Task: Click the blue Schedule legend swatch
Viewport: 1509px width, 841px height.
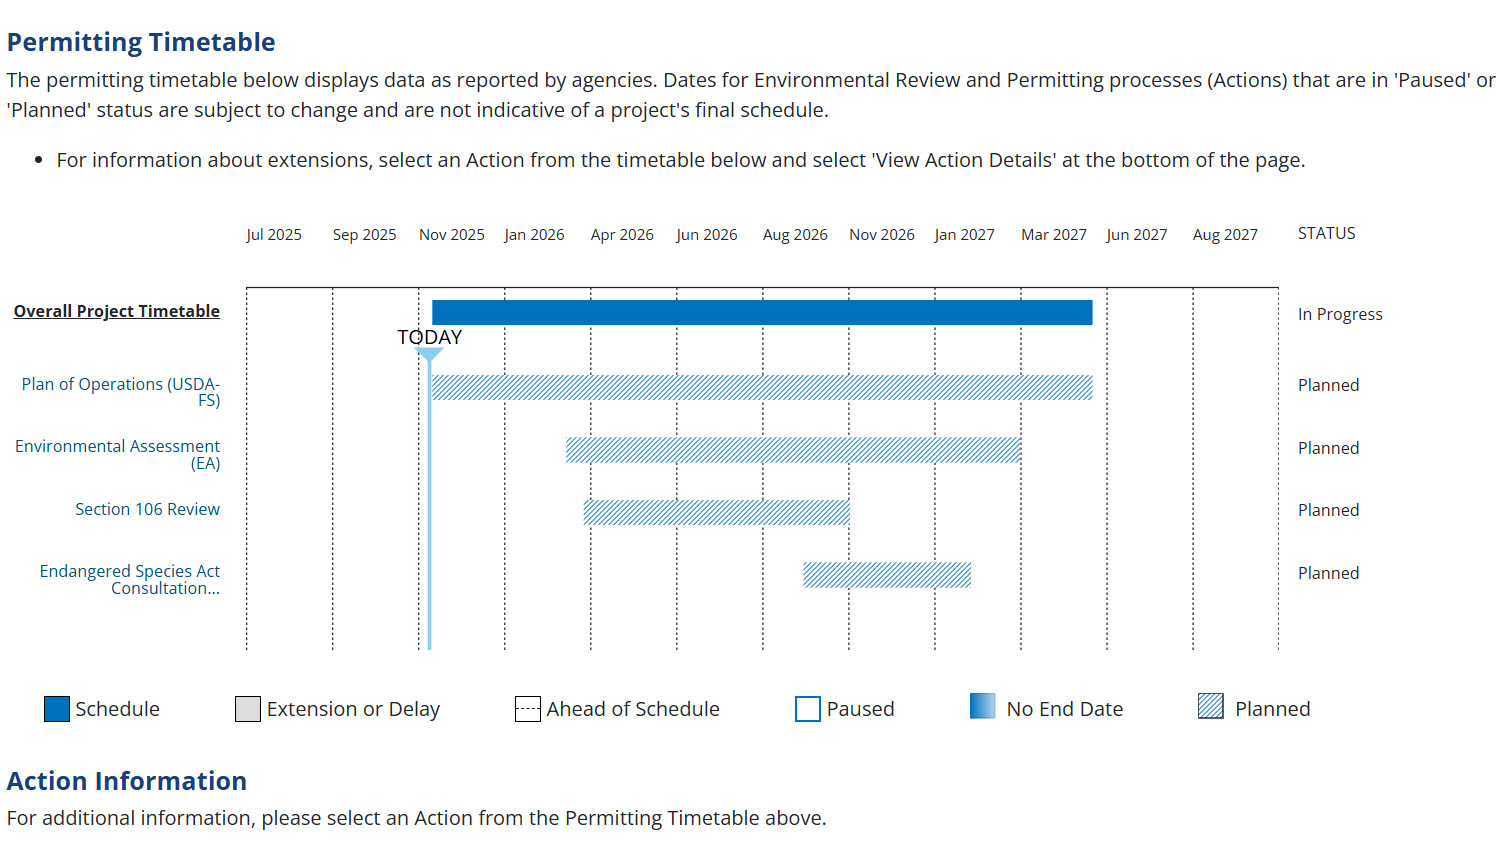Action: [57, 709]
